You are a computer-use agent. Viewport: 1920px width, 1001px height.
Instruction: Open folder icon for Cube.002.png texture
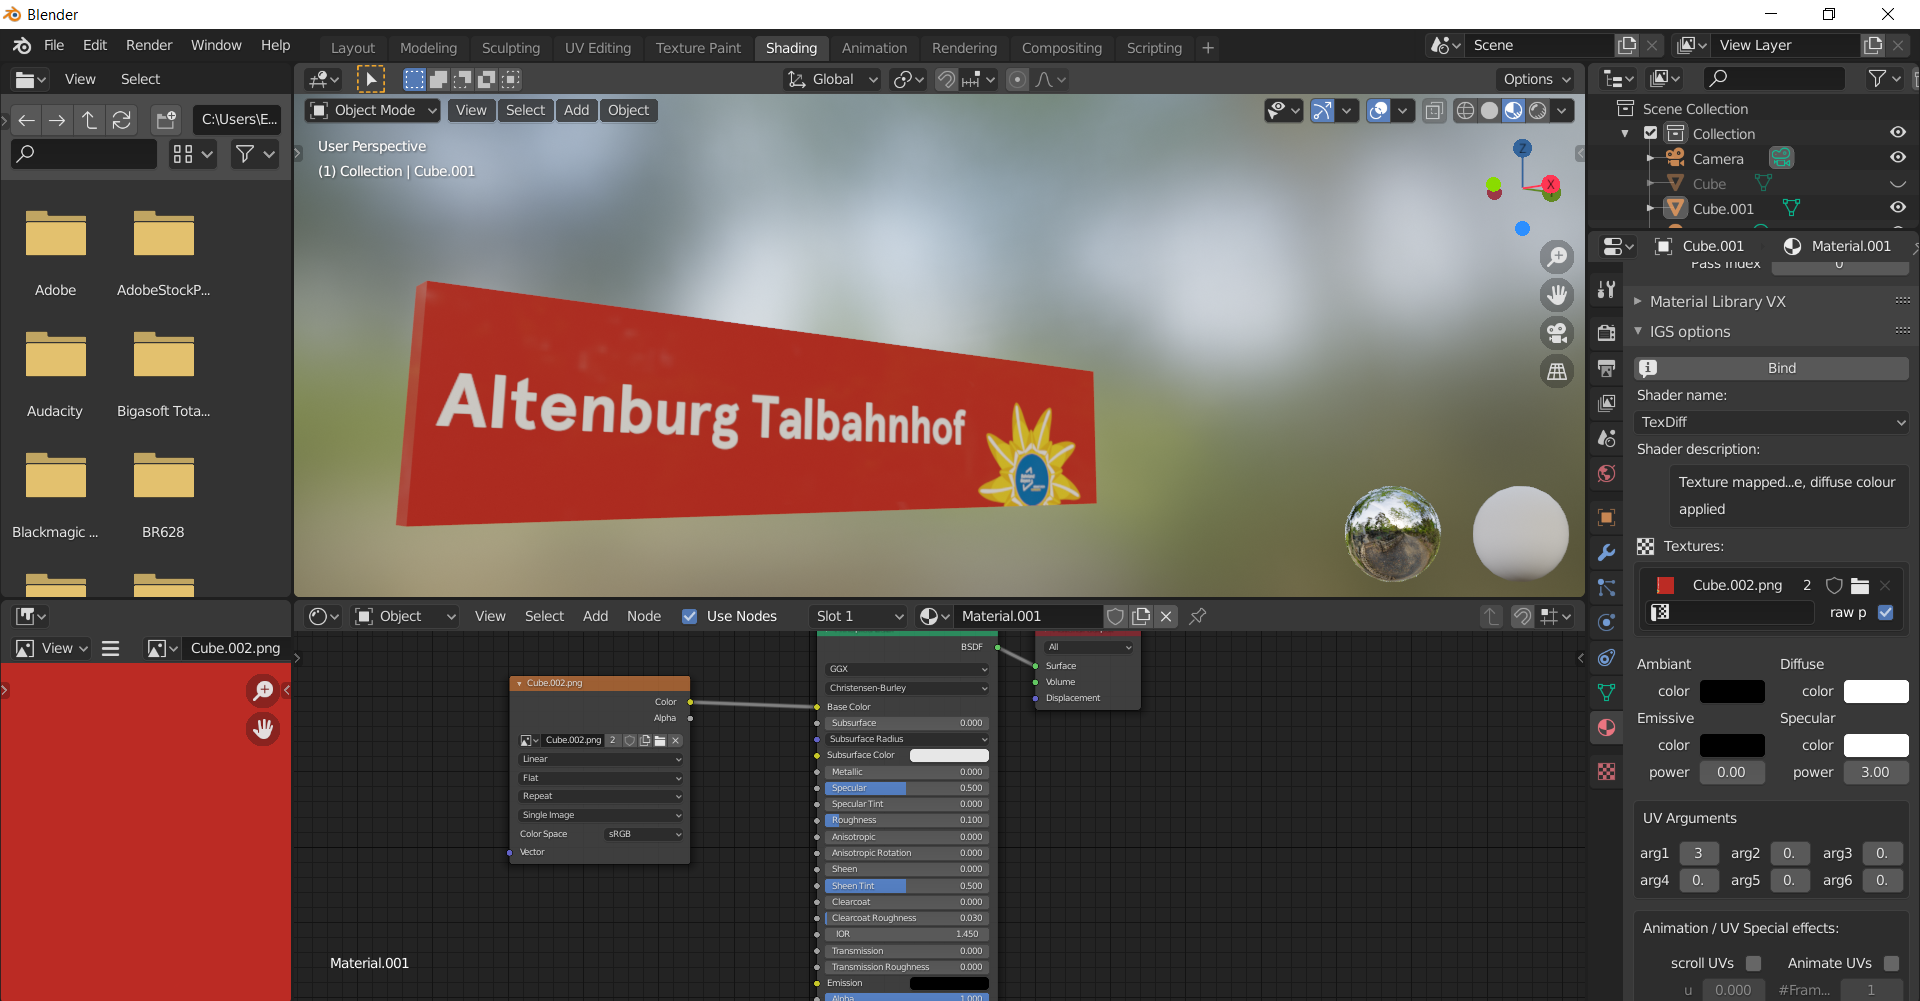pos(1860,585)
